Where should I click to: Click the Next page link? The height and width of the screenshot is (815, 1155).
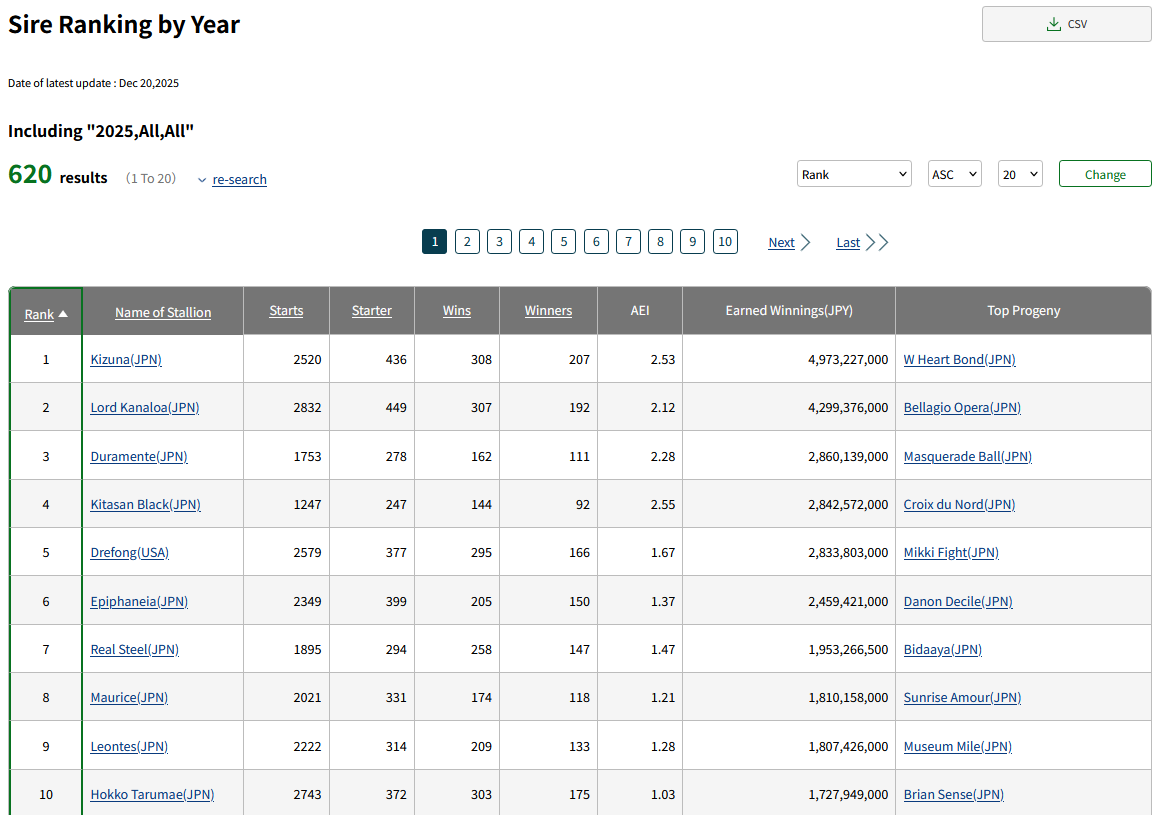click(782, 242)
